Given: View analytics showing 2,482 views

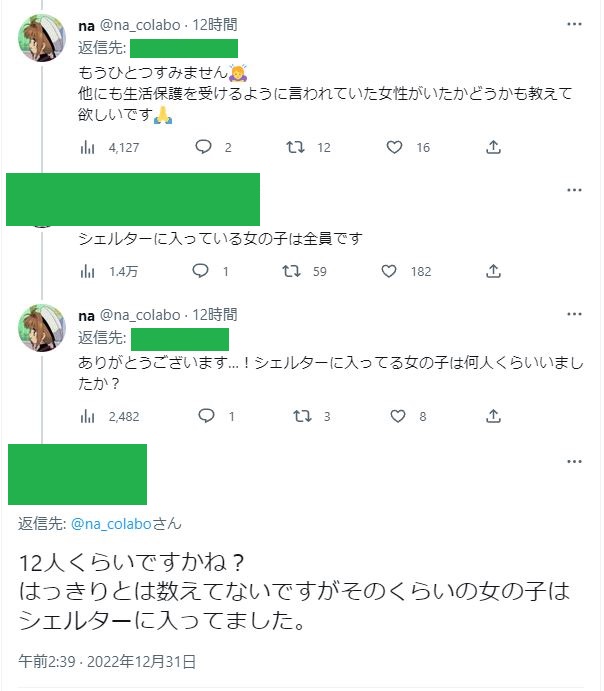Looking at the screenshot, I should (87, 416).
